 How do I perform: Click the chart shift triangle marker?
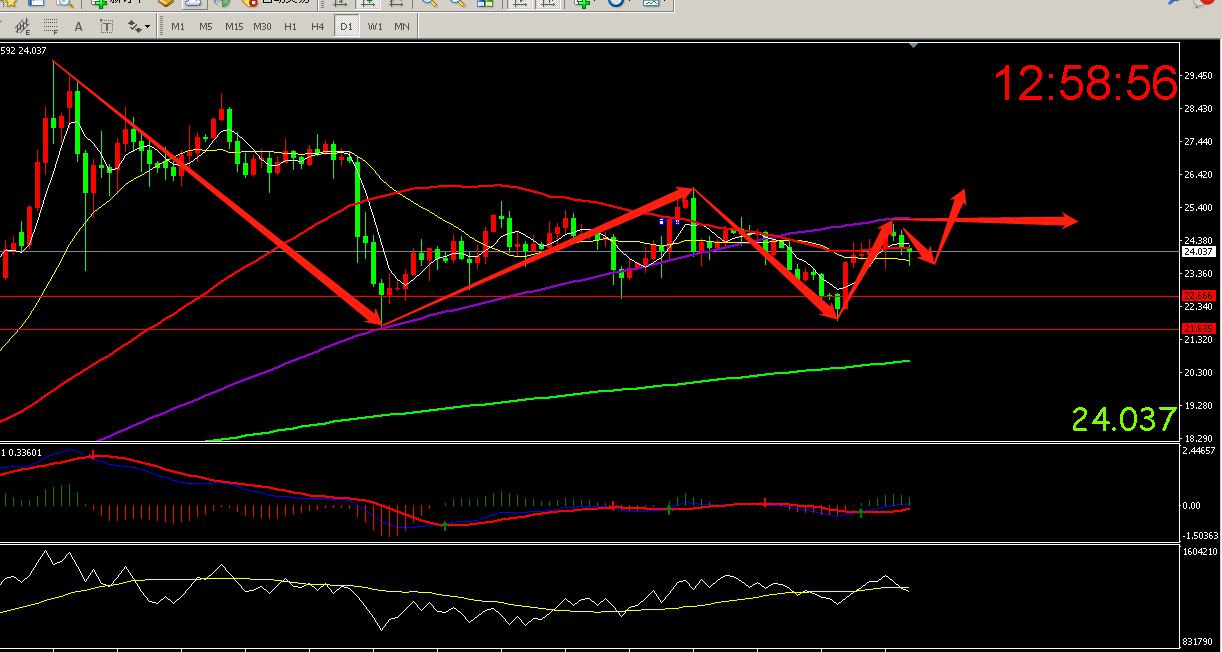point(912,46)
